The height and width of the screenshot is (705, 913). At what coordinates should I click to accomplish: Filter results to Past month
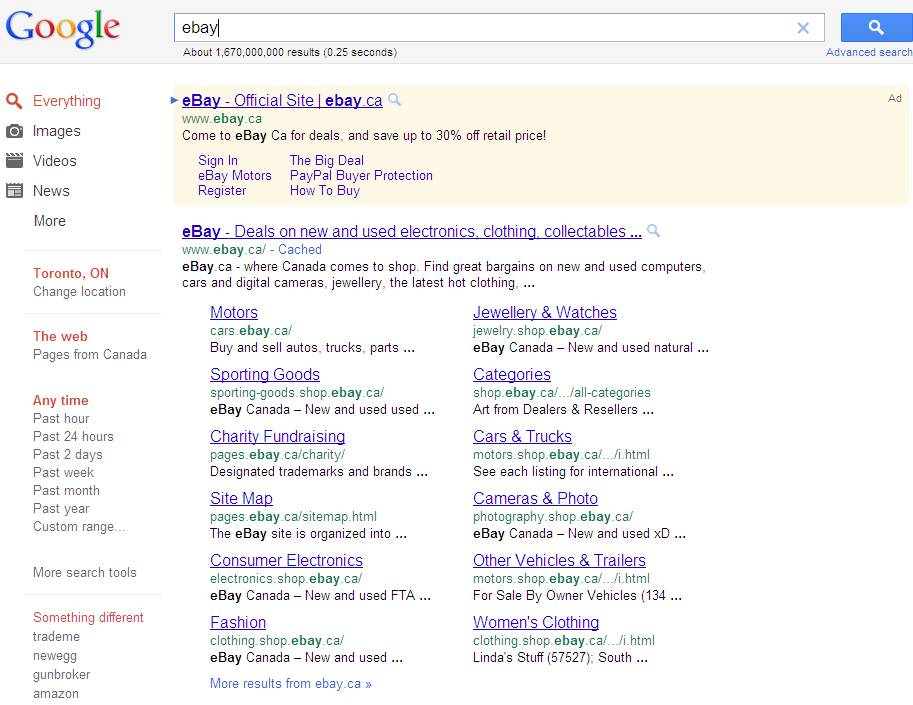tap(66, 490)
